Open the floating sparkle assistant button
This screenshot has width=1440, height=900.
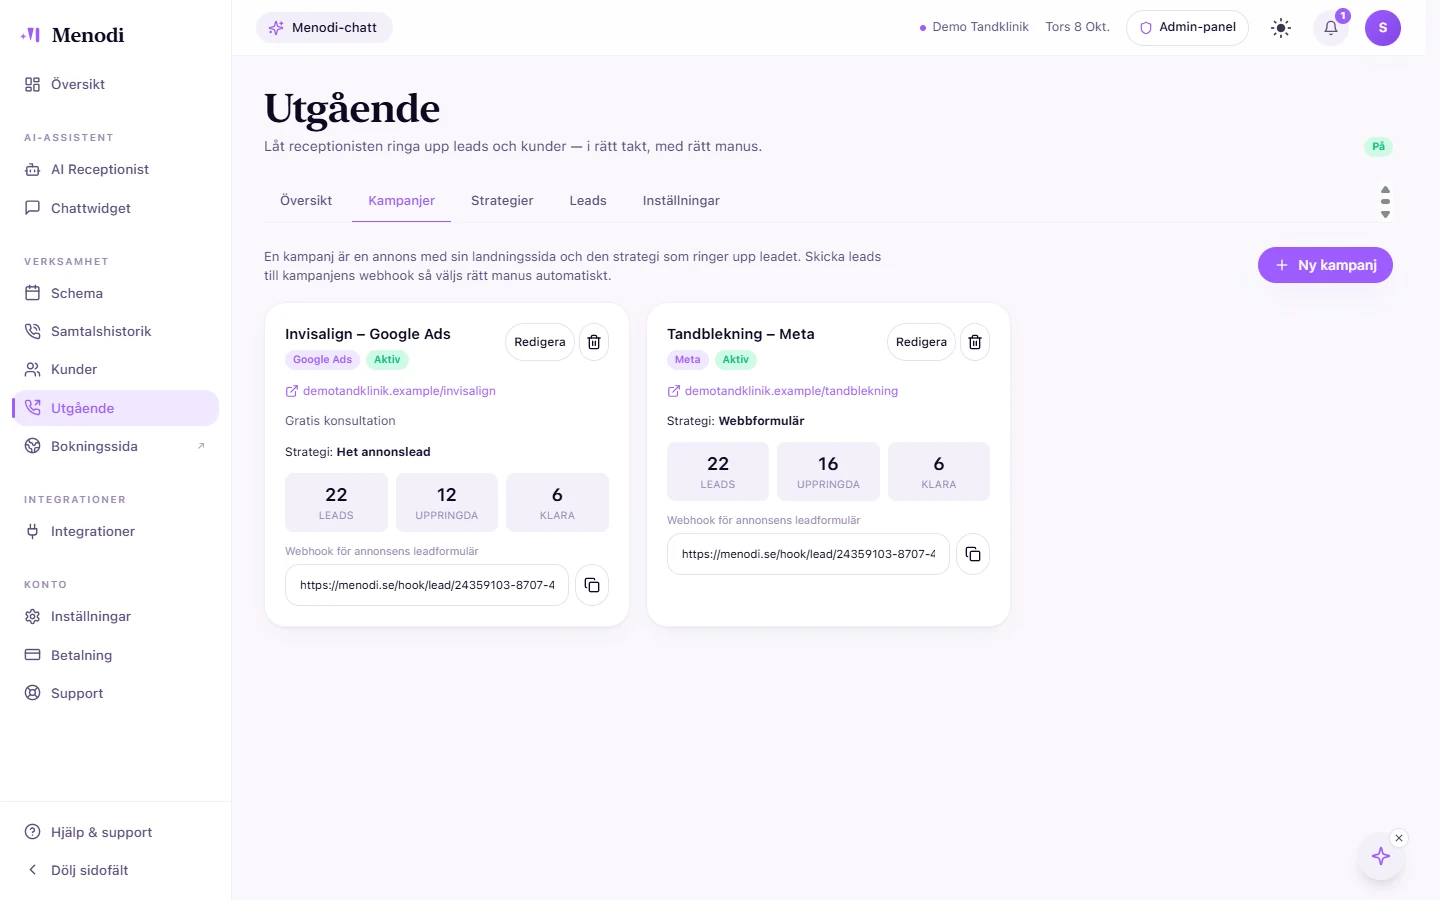pyautogui.click(x=1381, y=856)
